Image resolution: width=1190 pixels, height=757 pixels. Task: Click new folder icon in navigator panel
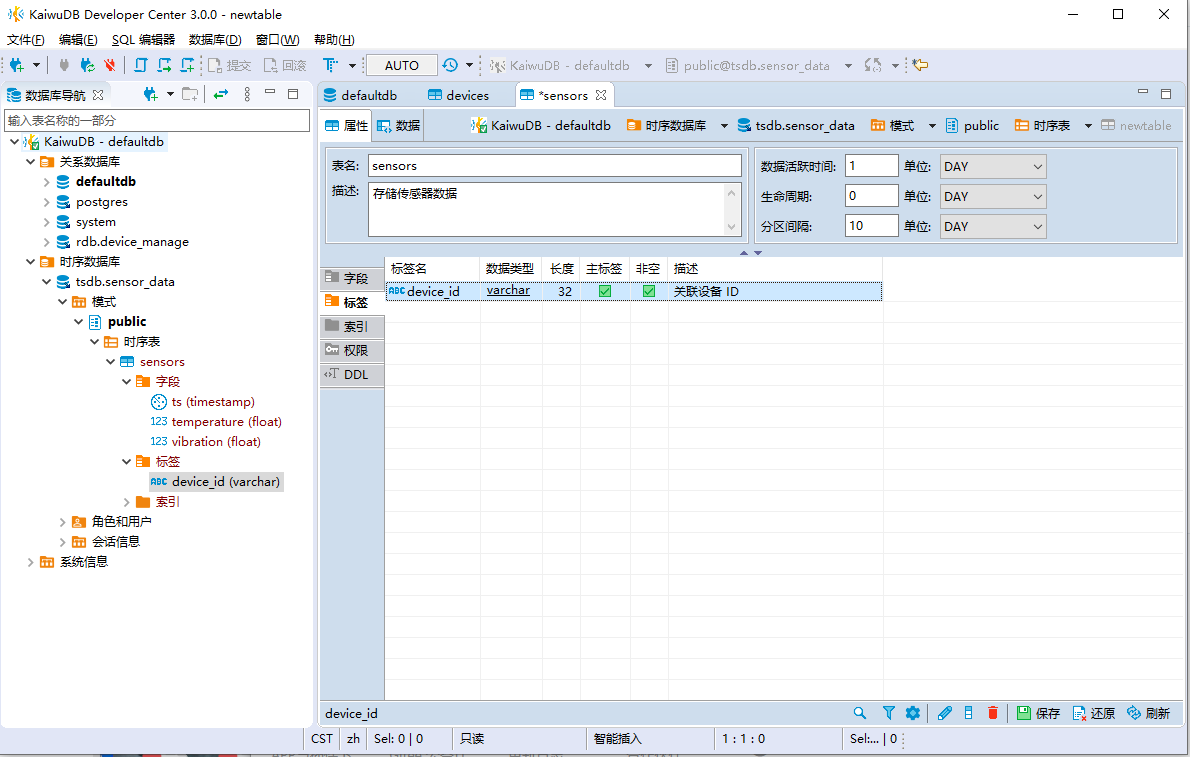190,94
